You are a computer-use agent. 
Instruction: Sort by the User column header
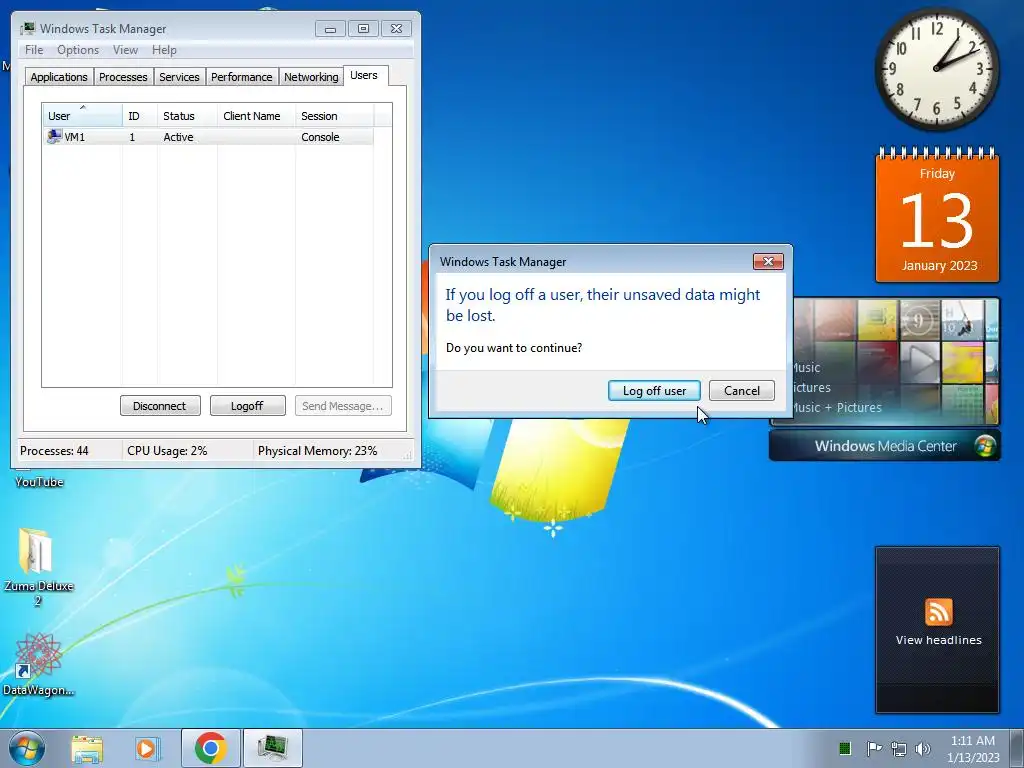tap(82, 115)
